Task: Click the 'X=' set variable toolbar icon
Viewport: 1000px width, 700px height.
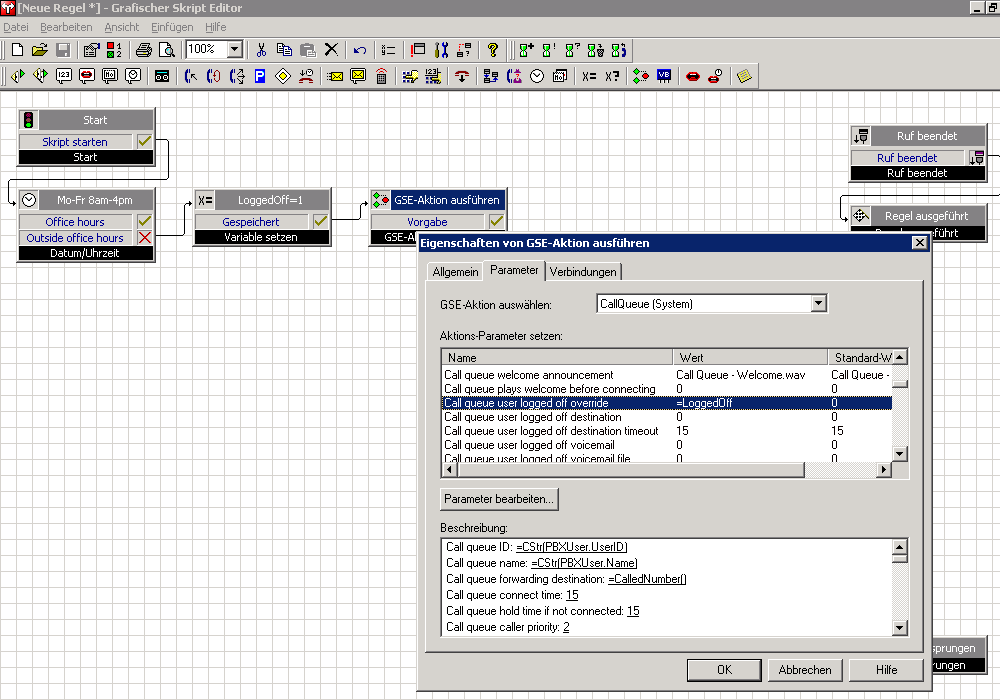Action: (589, 76)
